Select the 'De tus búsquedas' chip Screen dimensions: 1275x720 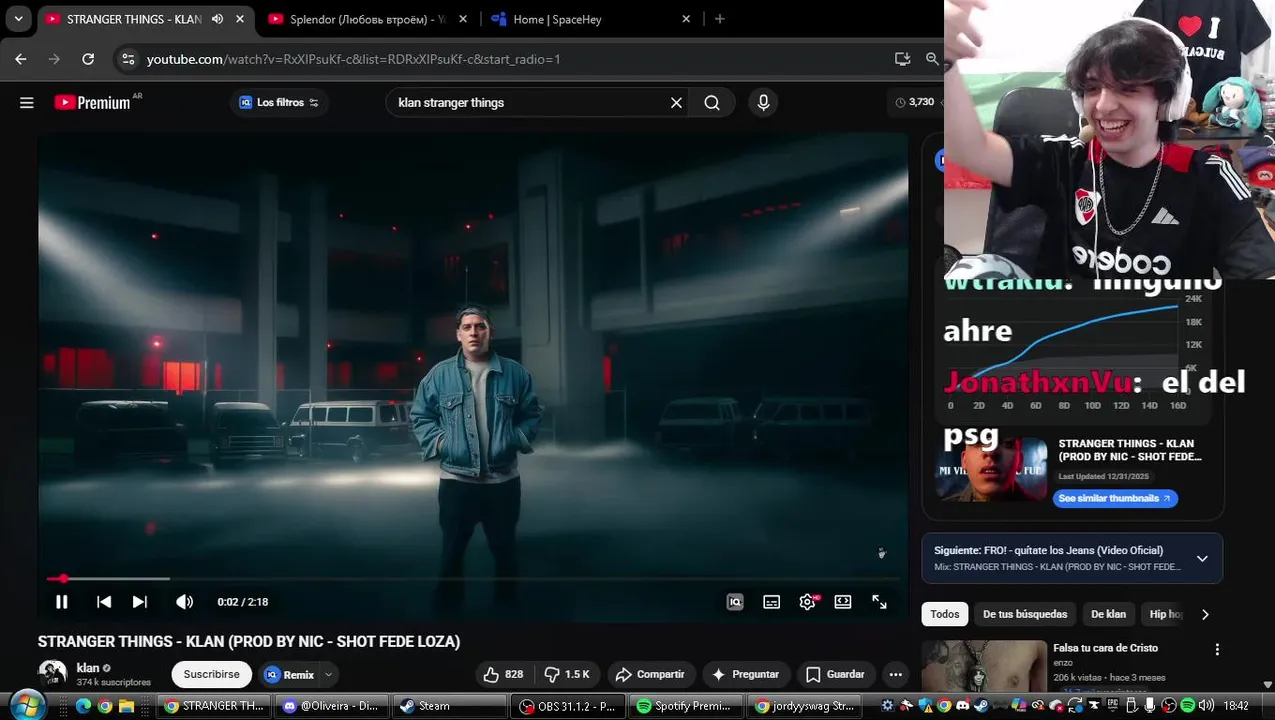click(1025, 614)
